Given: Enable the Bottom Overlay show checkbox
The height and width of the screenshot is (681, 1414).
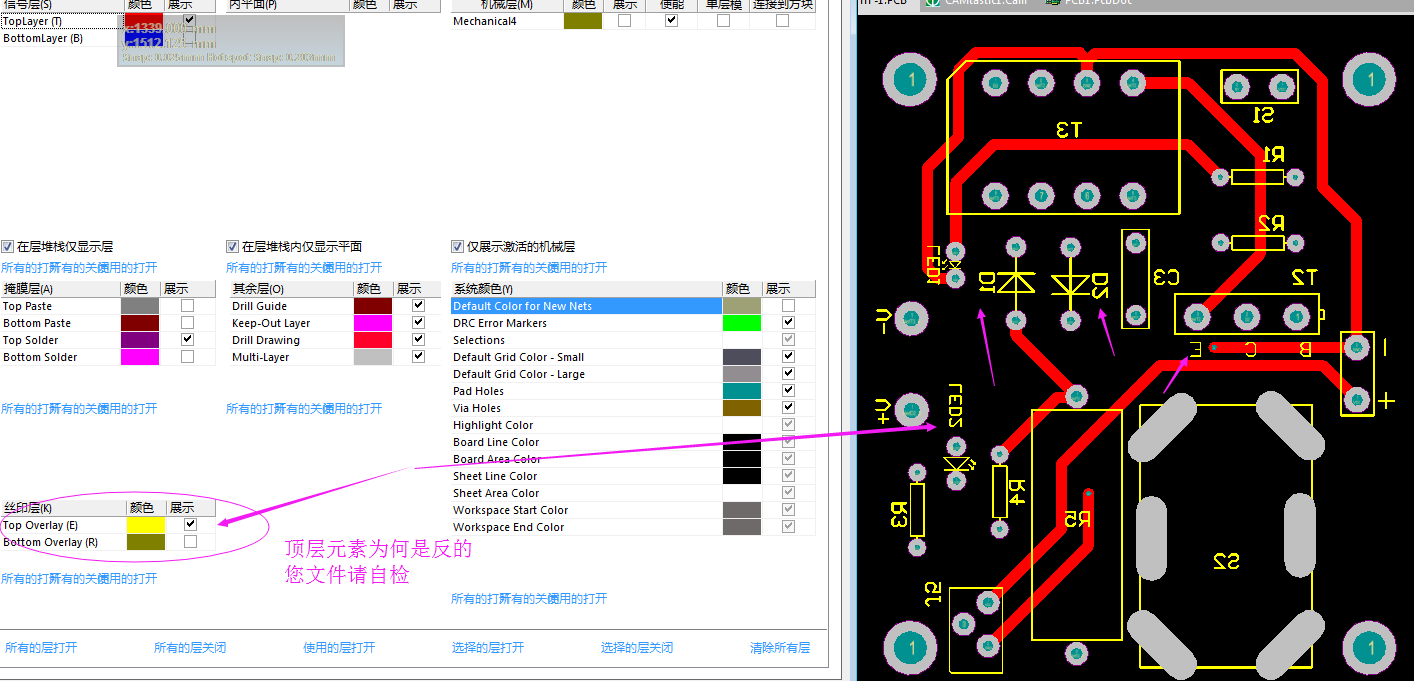Looking at the screenshot, I should point(191,541).
